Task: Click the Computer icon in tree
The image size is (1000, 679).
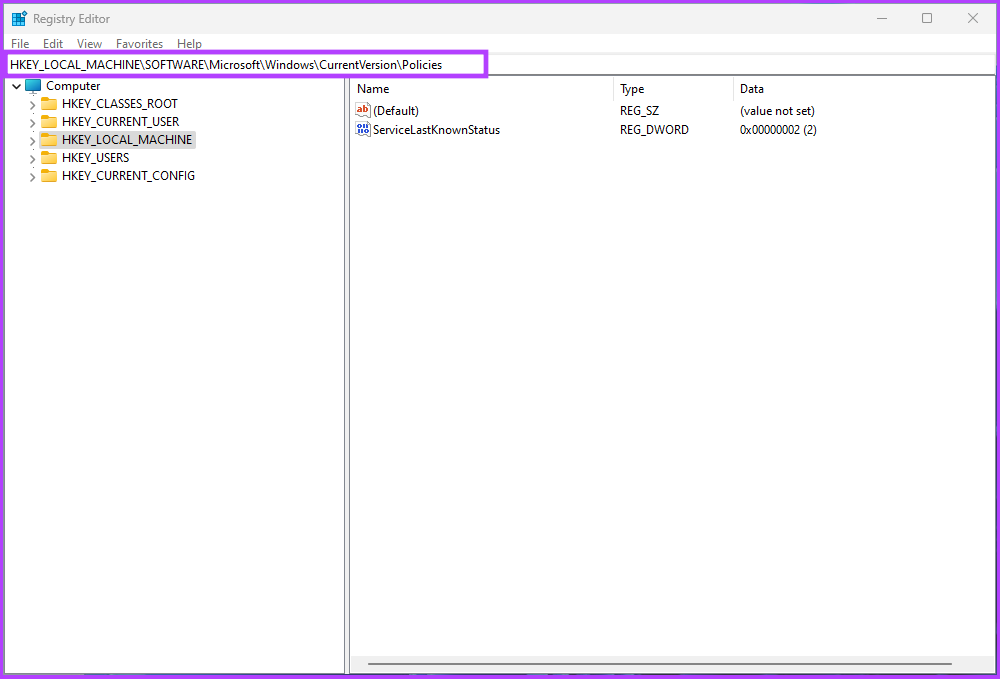Action: click(x=33, y=86)
